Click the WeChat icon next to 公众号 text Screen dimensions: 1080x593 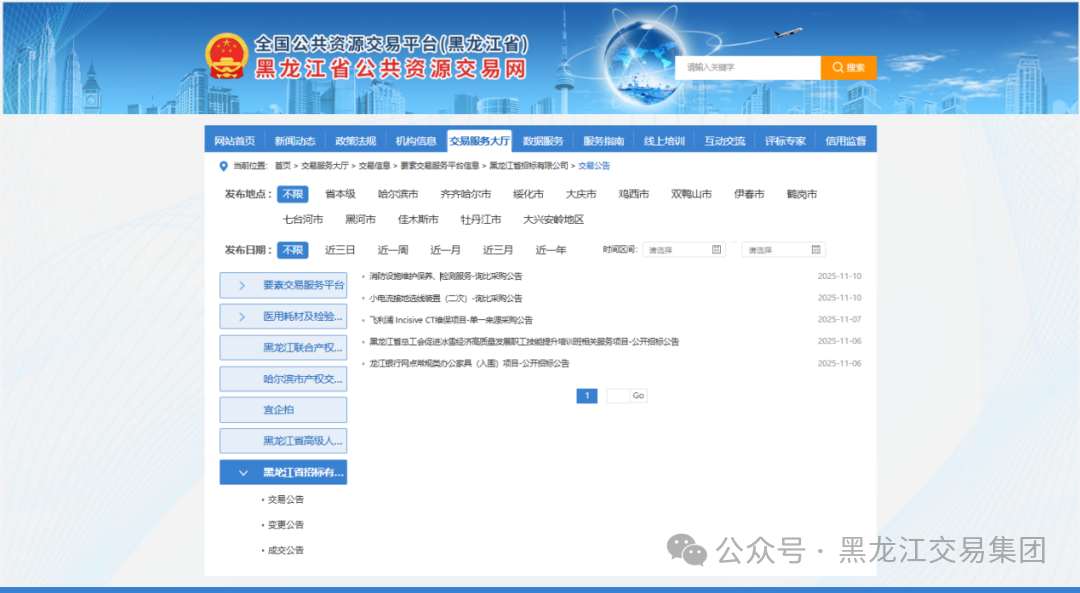(686, 550)
